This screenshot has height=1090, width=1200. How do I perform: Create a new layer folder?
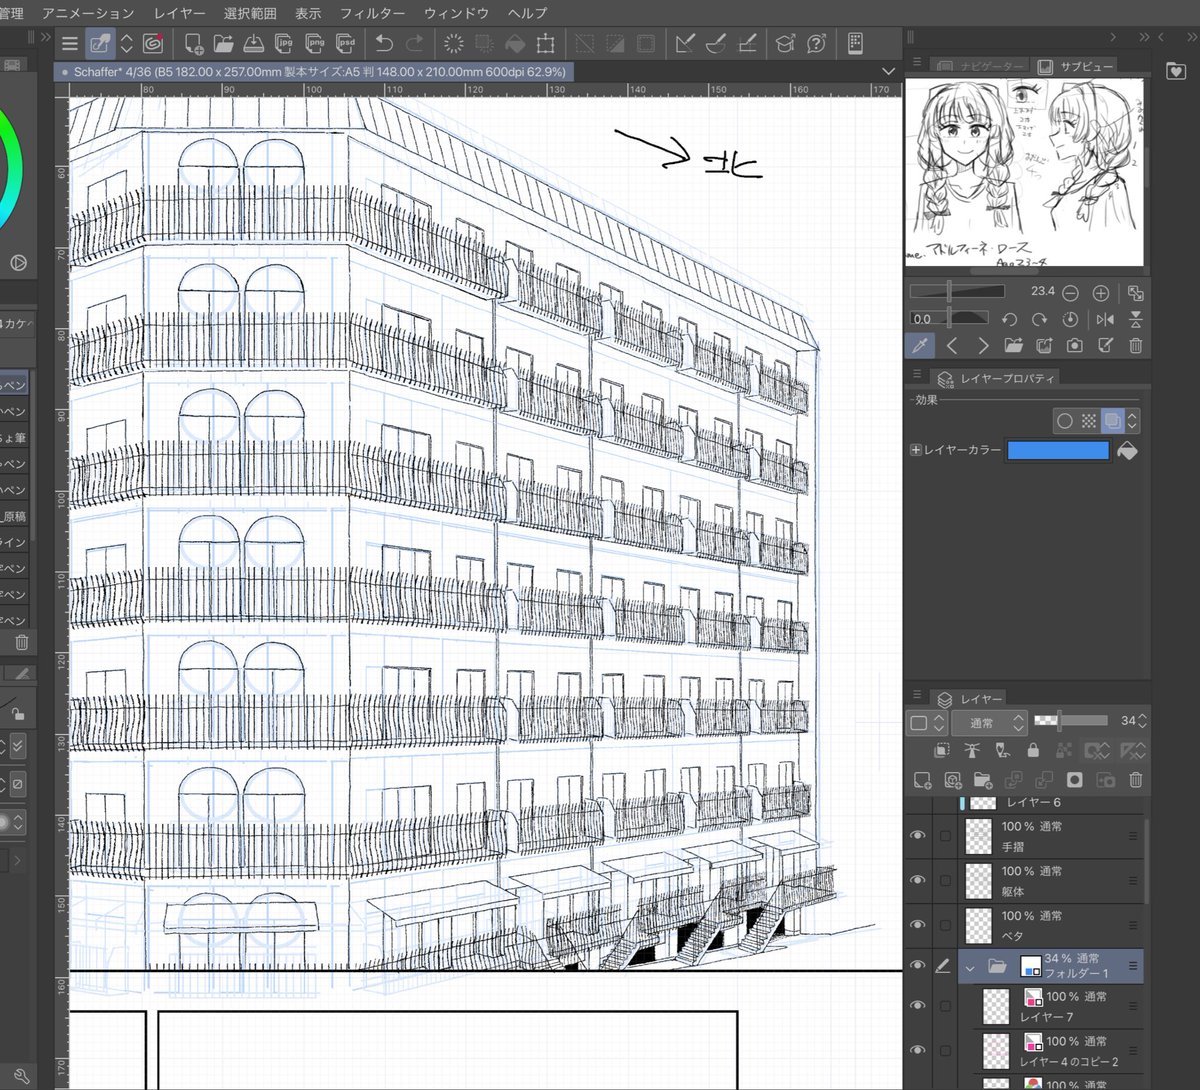pos(983,780)
